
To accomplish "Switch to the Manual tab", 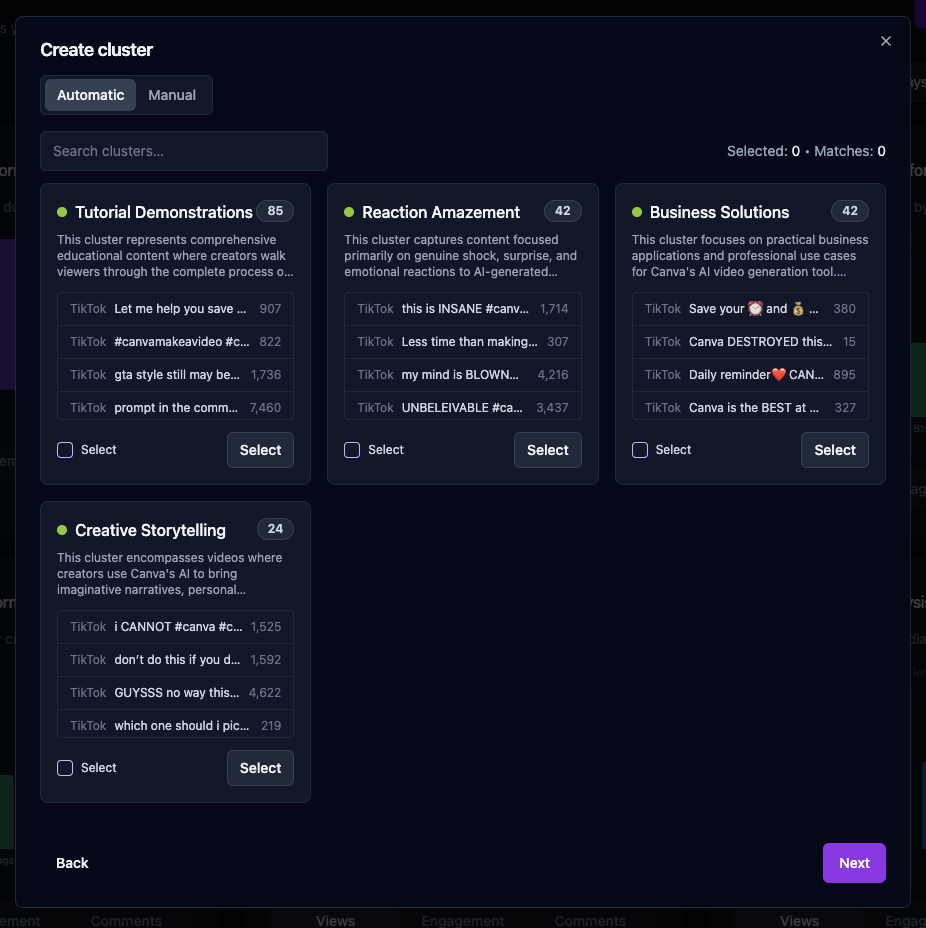I will click(172, 95).
